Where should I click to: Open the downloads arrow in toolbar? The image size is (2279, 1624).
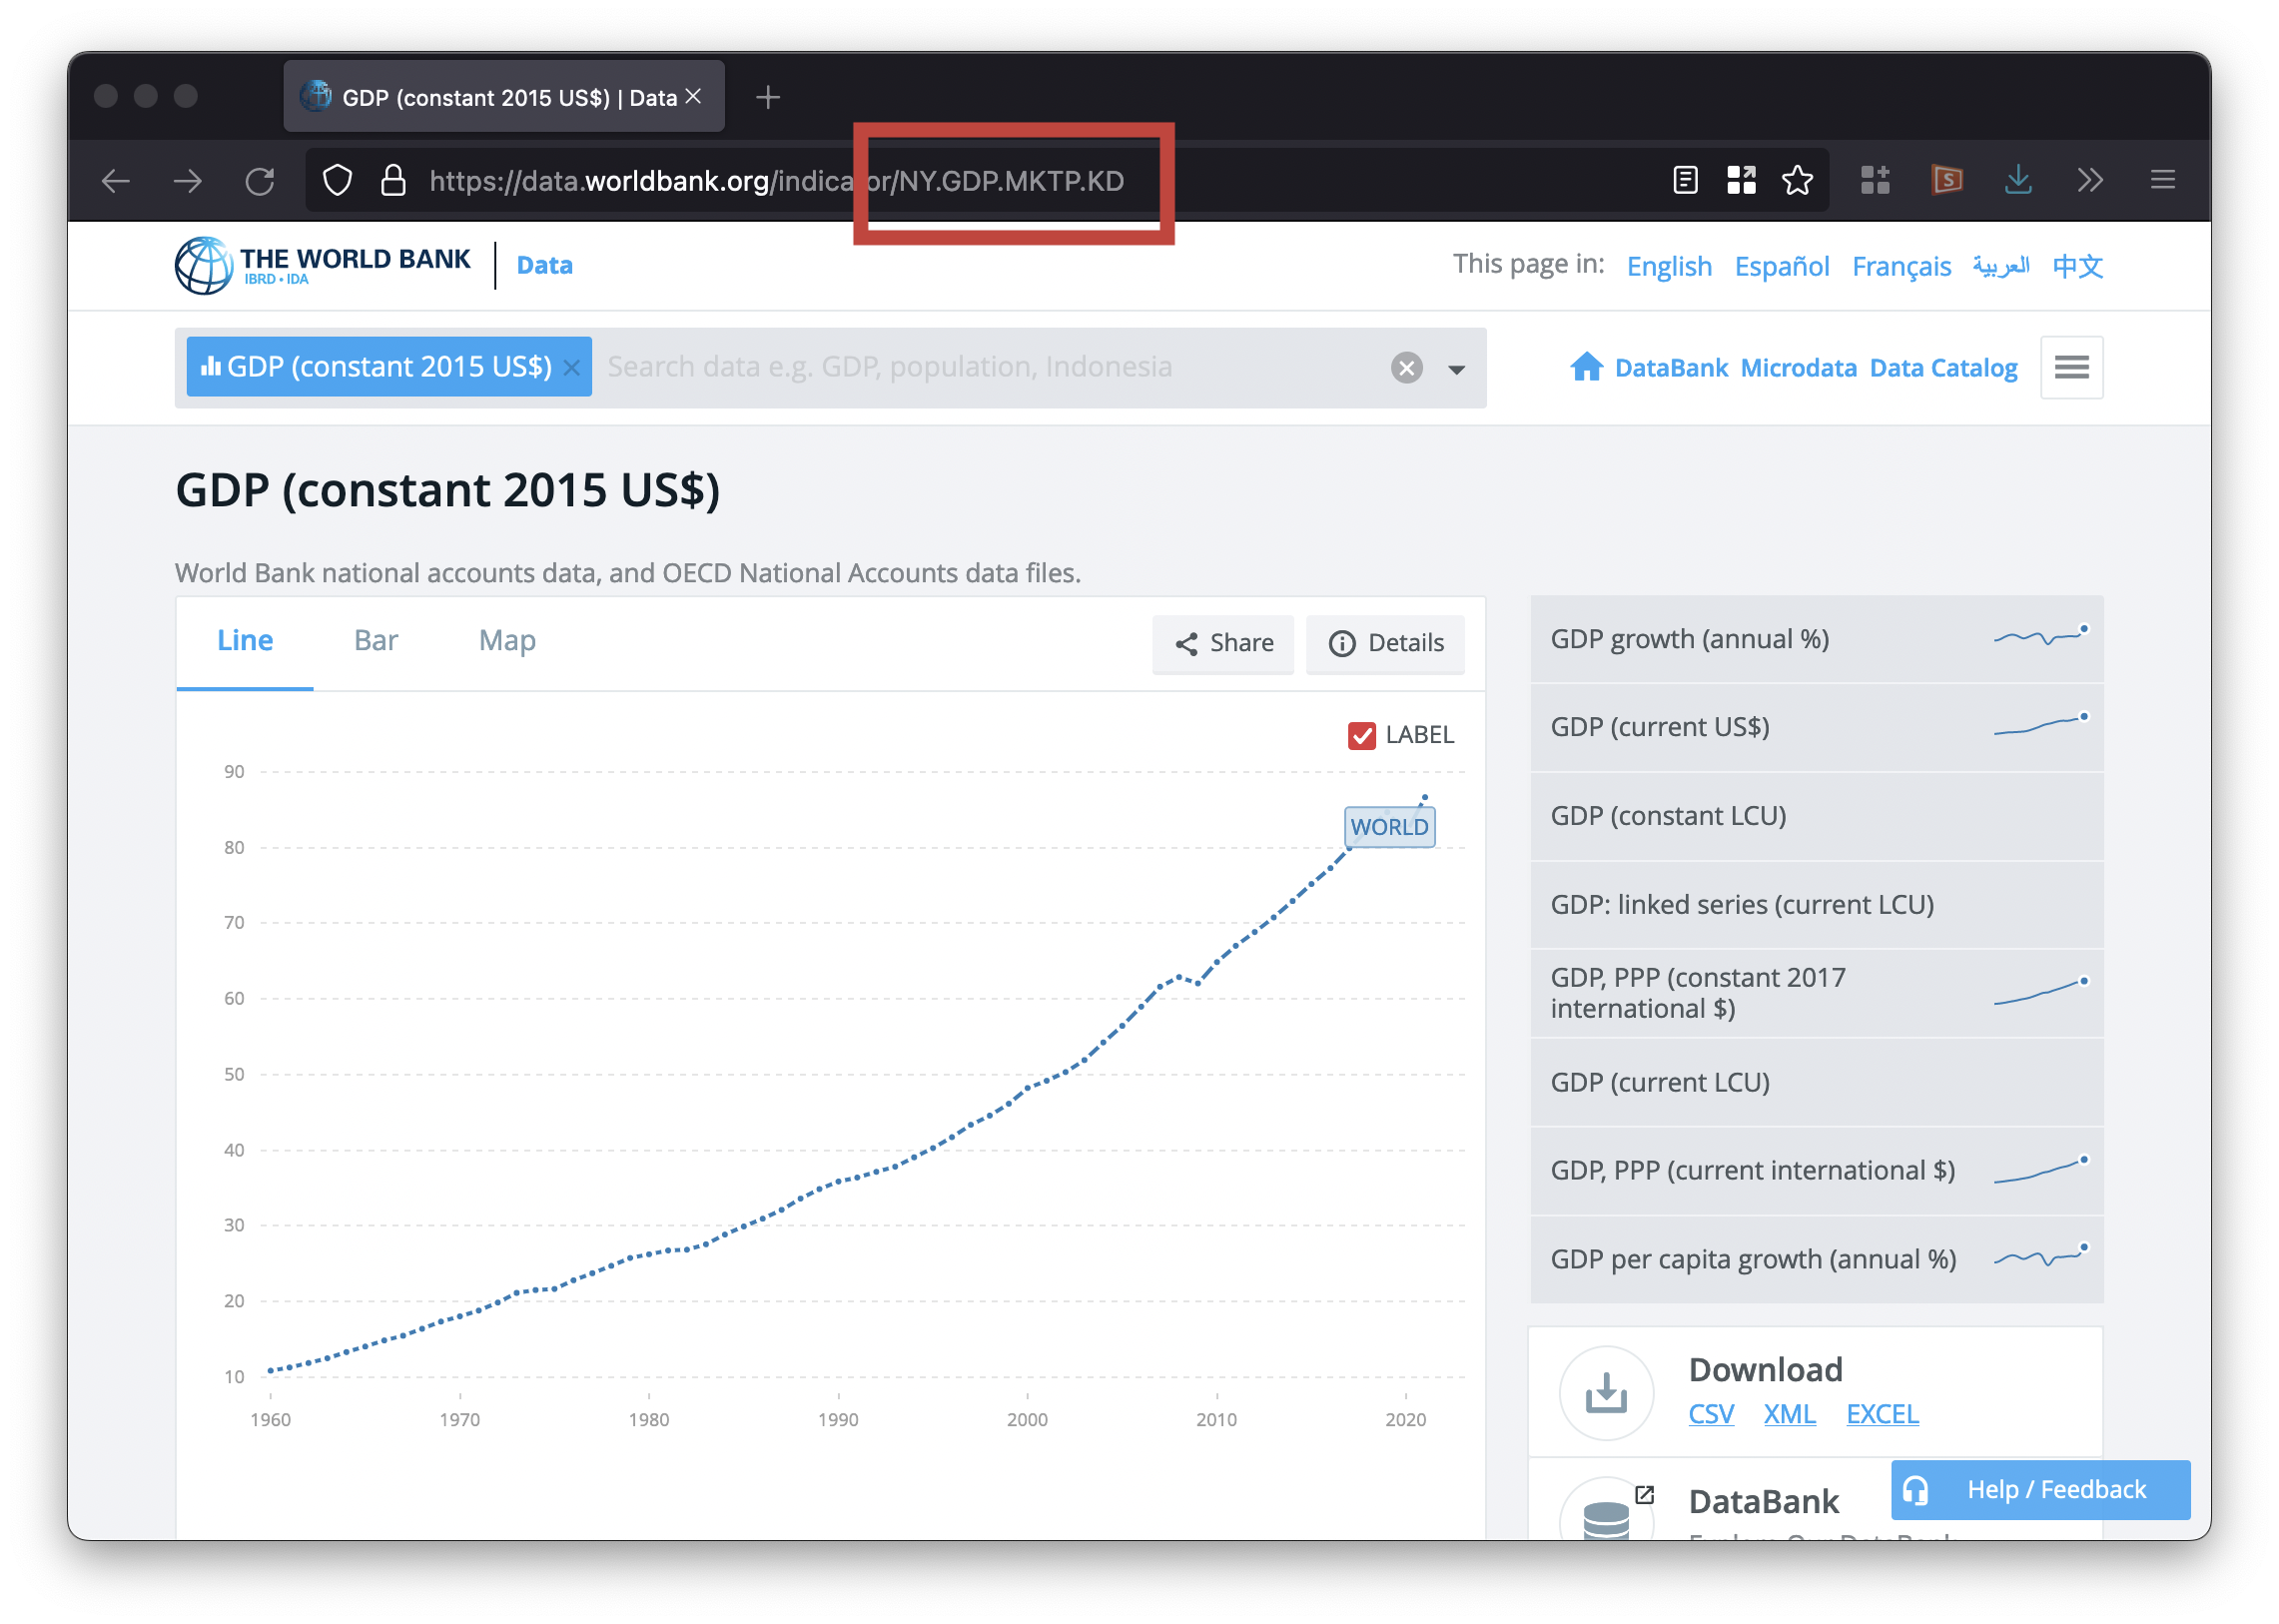point(2018,181)
